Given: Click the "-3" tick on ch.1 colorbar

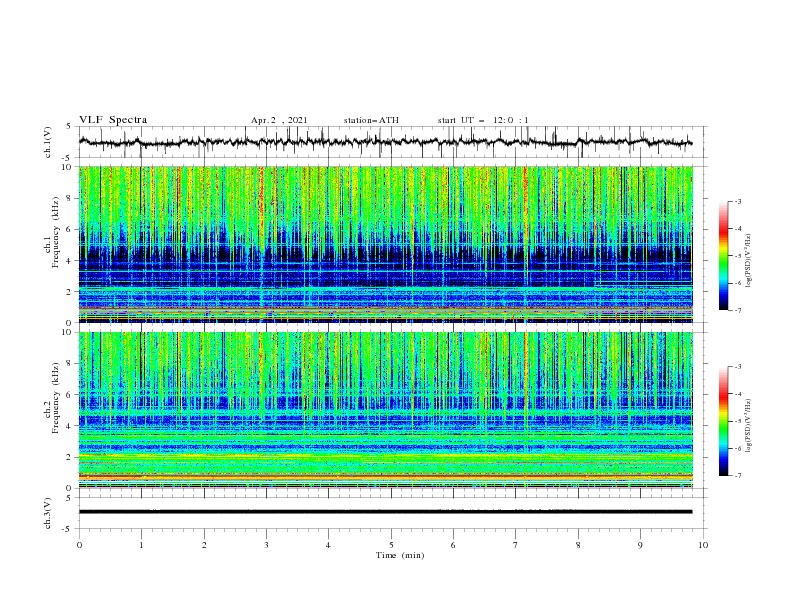Looking at the screenshot, I should 737,201.
